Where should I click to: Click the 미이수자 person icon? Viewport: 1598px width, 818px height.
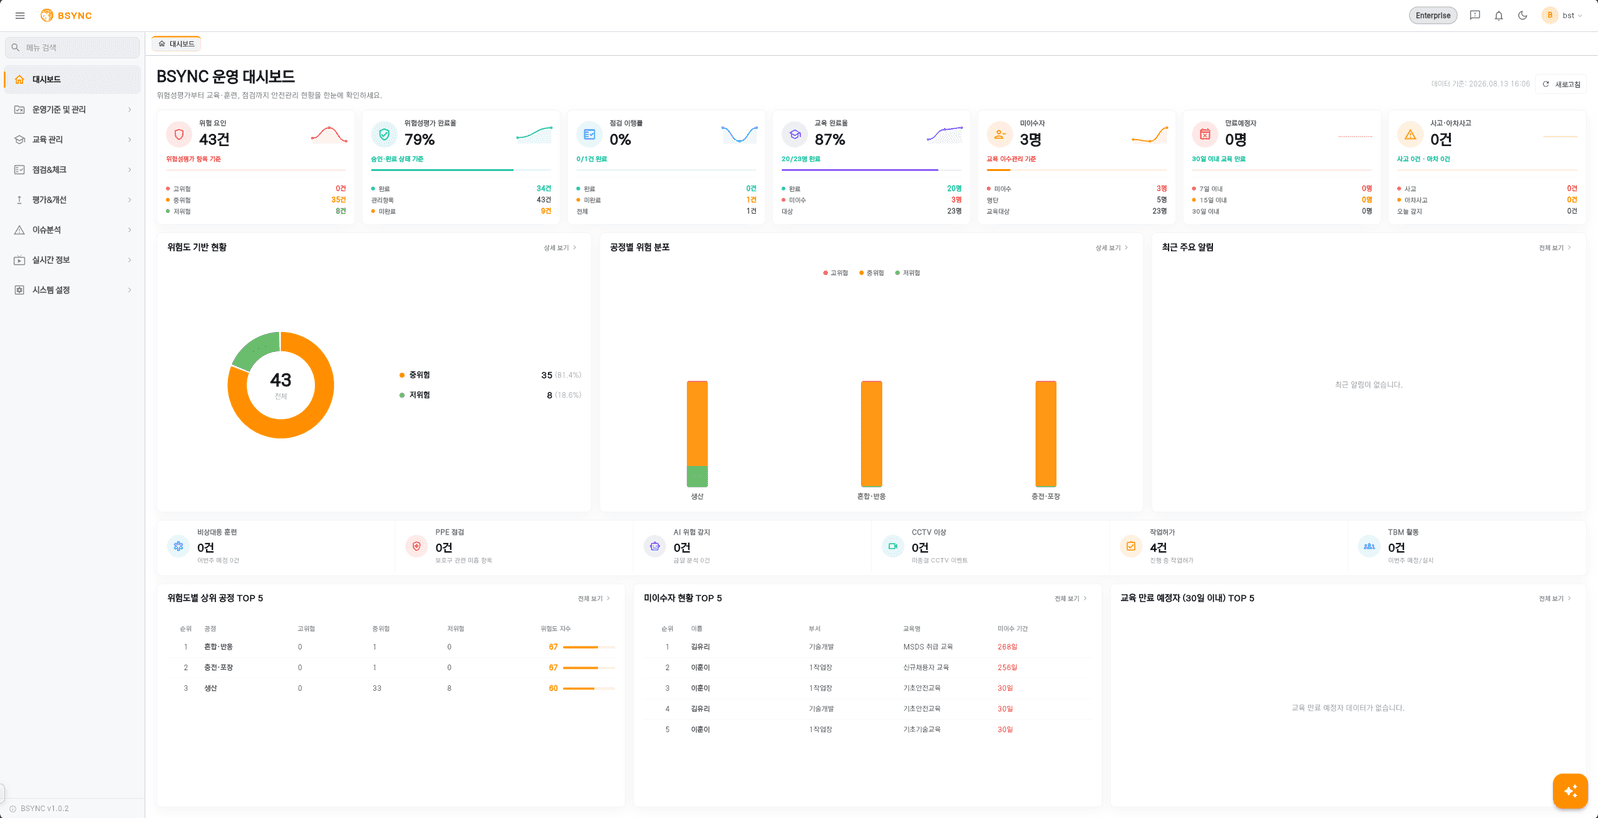pos(999,134)
